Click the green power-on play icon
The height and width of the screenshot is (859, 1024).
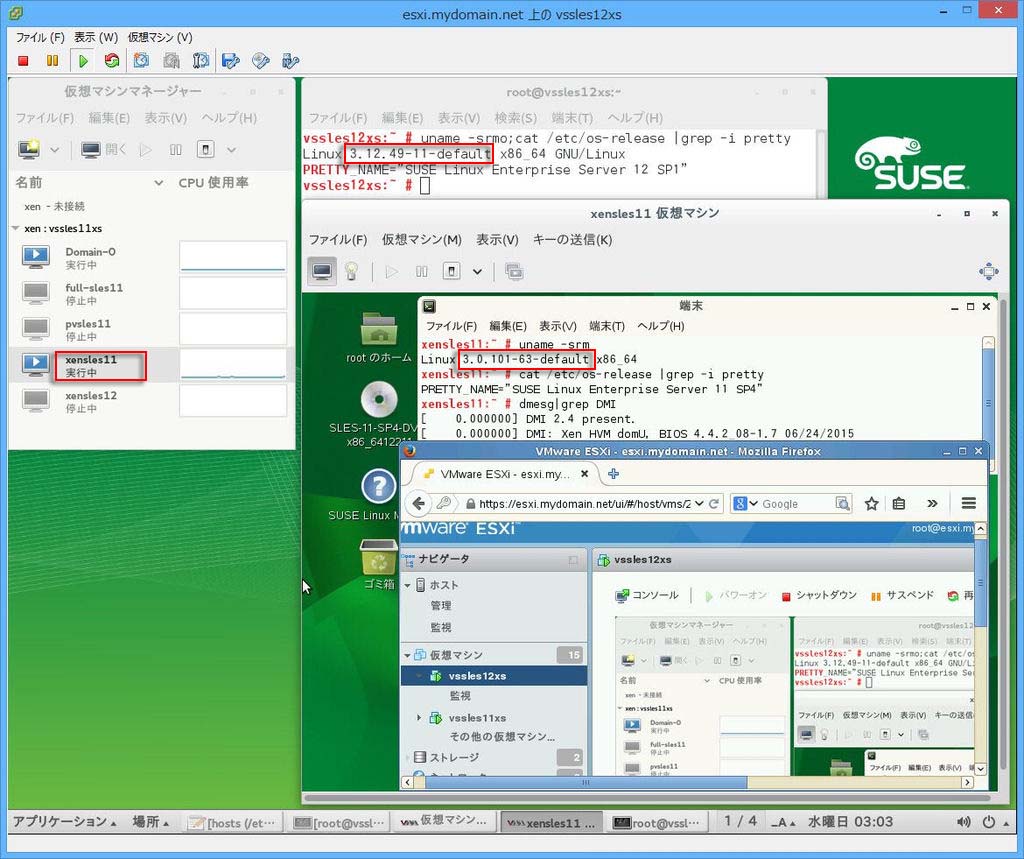click(x=83, y=61)
